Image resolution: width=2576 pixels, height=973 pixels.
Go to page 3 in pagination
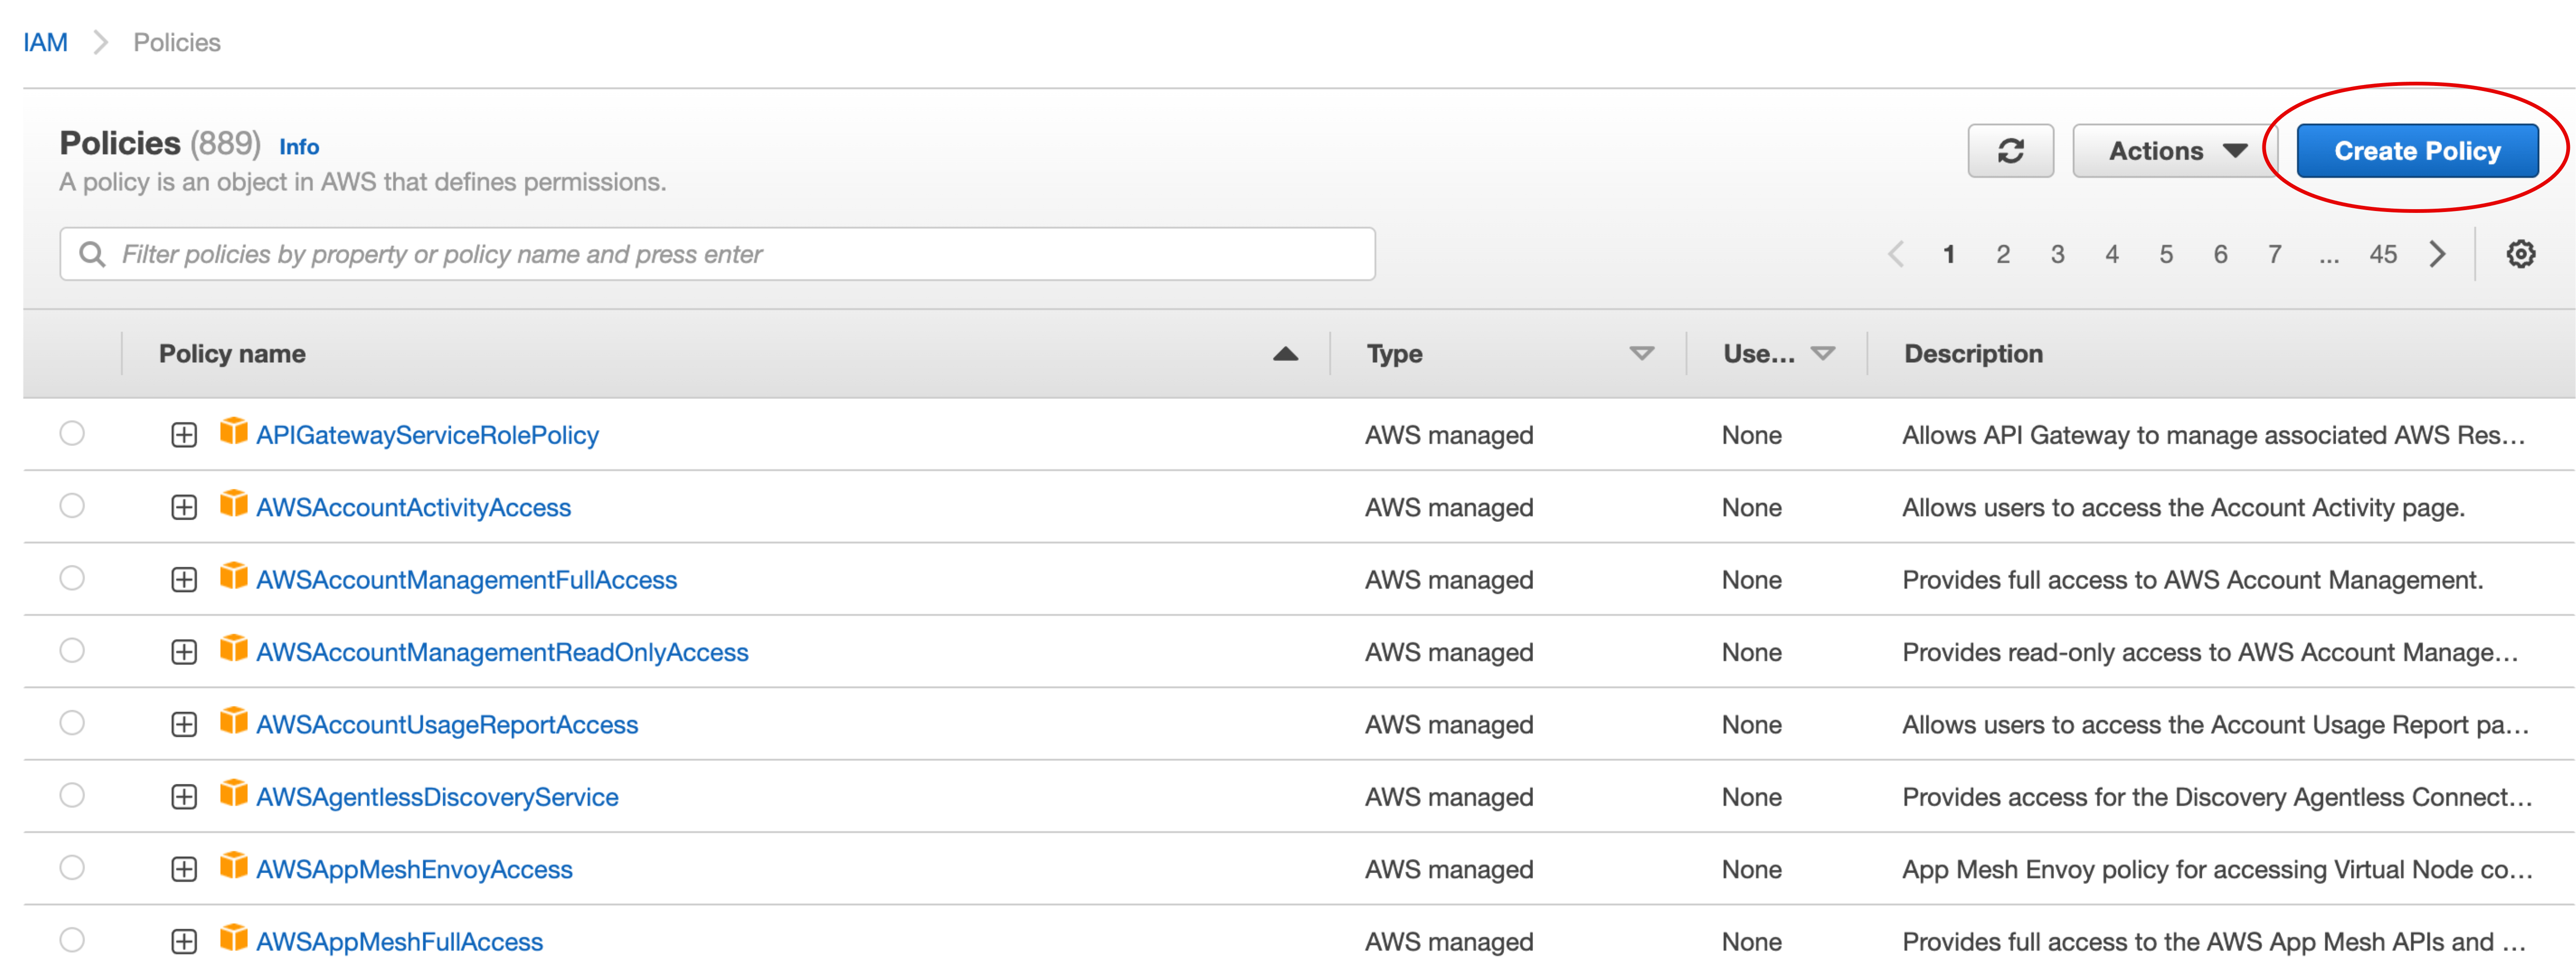(2057, 254)
